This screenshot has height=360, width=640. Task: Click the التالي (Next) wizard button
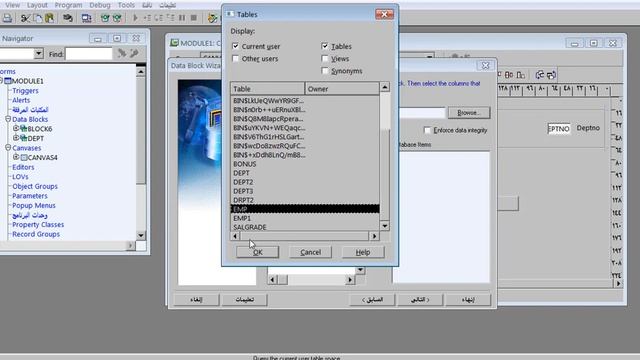(420, 300)
